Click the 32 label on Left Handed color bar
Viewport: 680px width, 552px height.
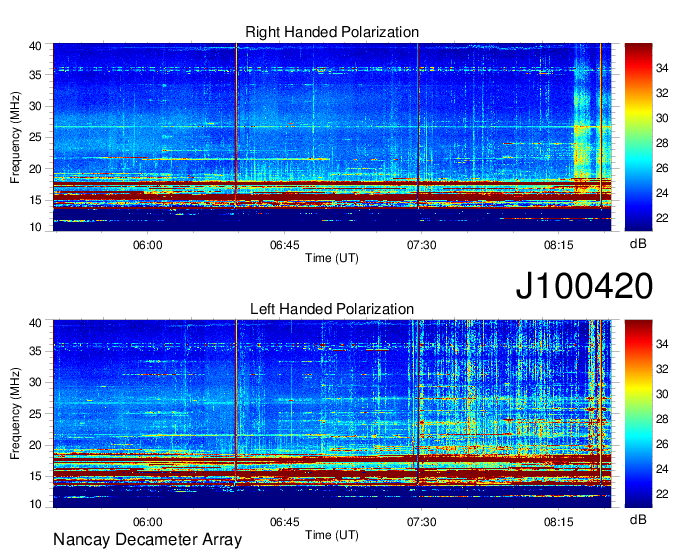pos(662,369)
